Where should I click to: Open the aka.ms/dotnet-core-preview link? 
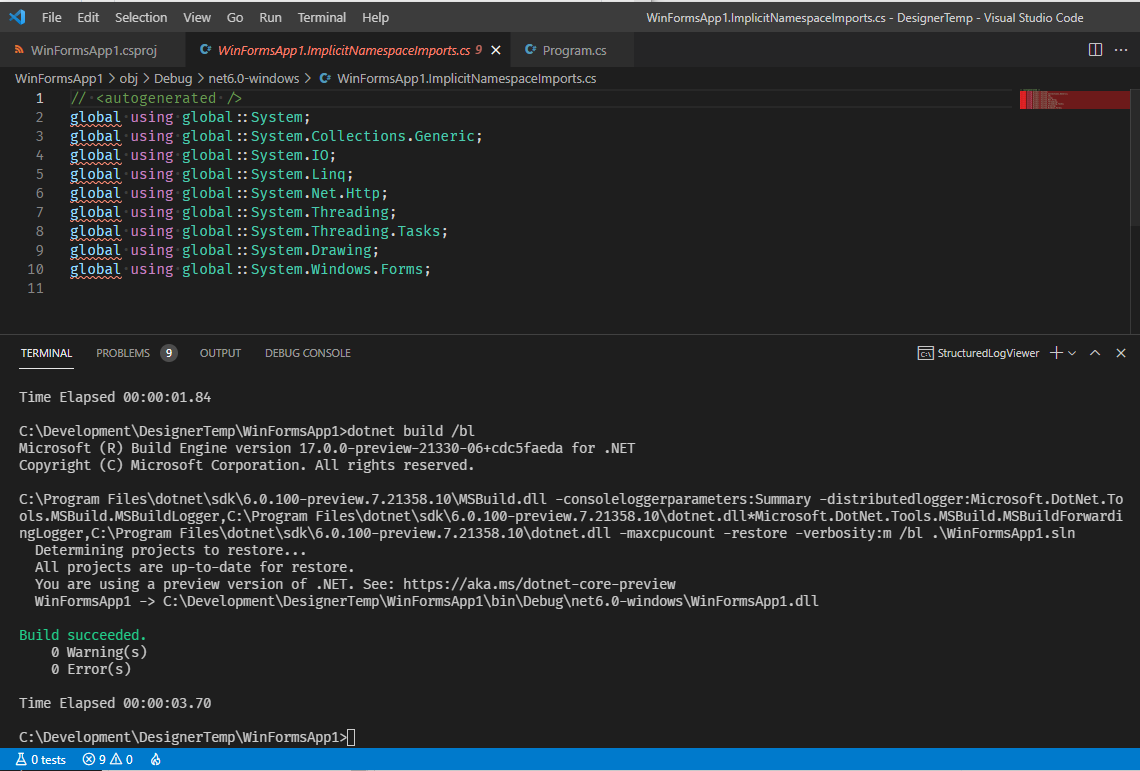(x=539, y=584)
